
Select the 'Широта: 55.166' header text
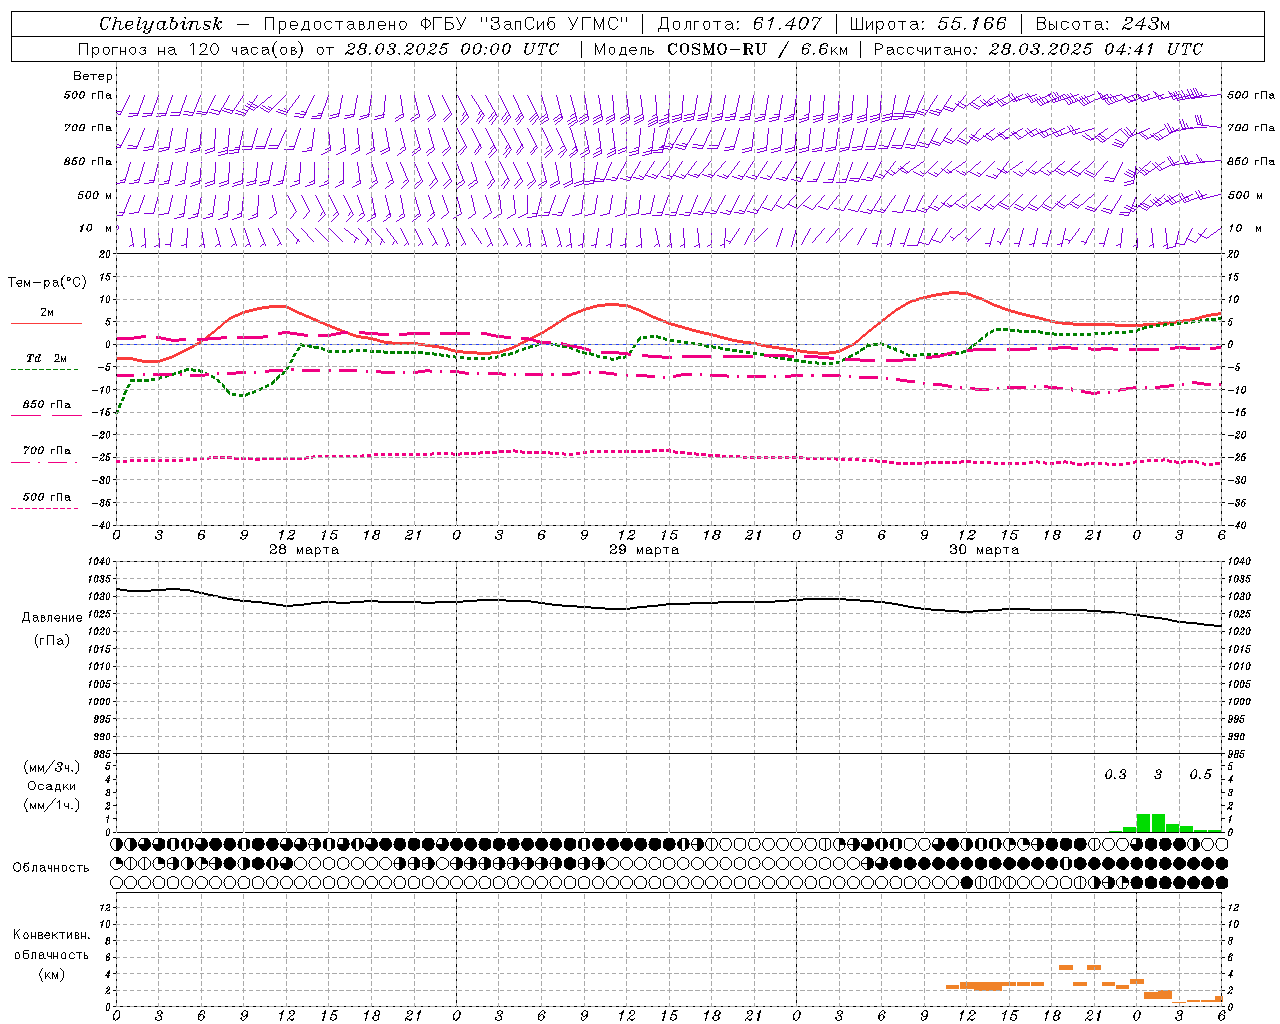click(x=927, y=24)
